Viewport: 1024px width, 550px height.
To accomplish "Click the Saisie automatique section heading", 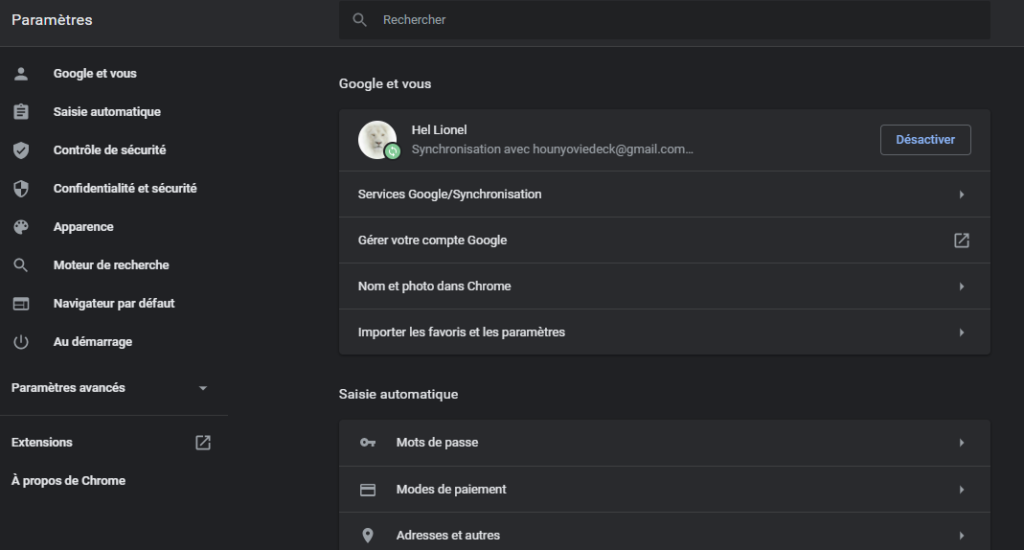I will (398, 395).
